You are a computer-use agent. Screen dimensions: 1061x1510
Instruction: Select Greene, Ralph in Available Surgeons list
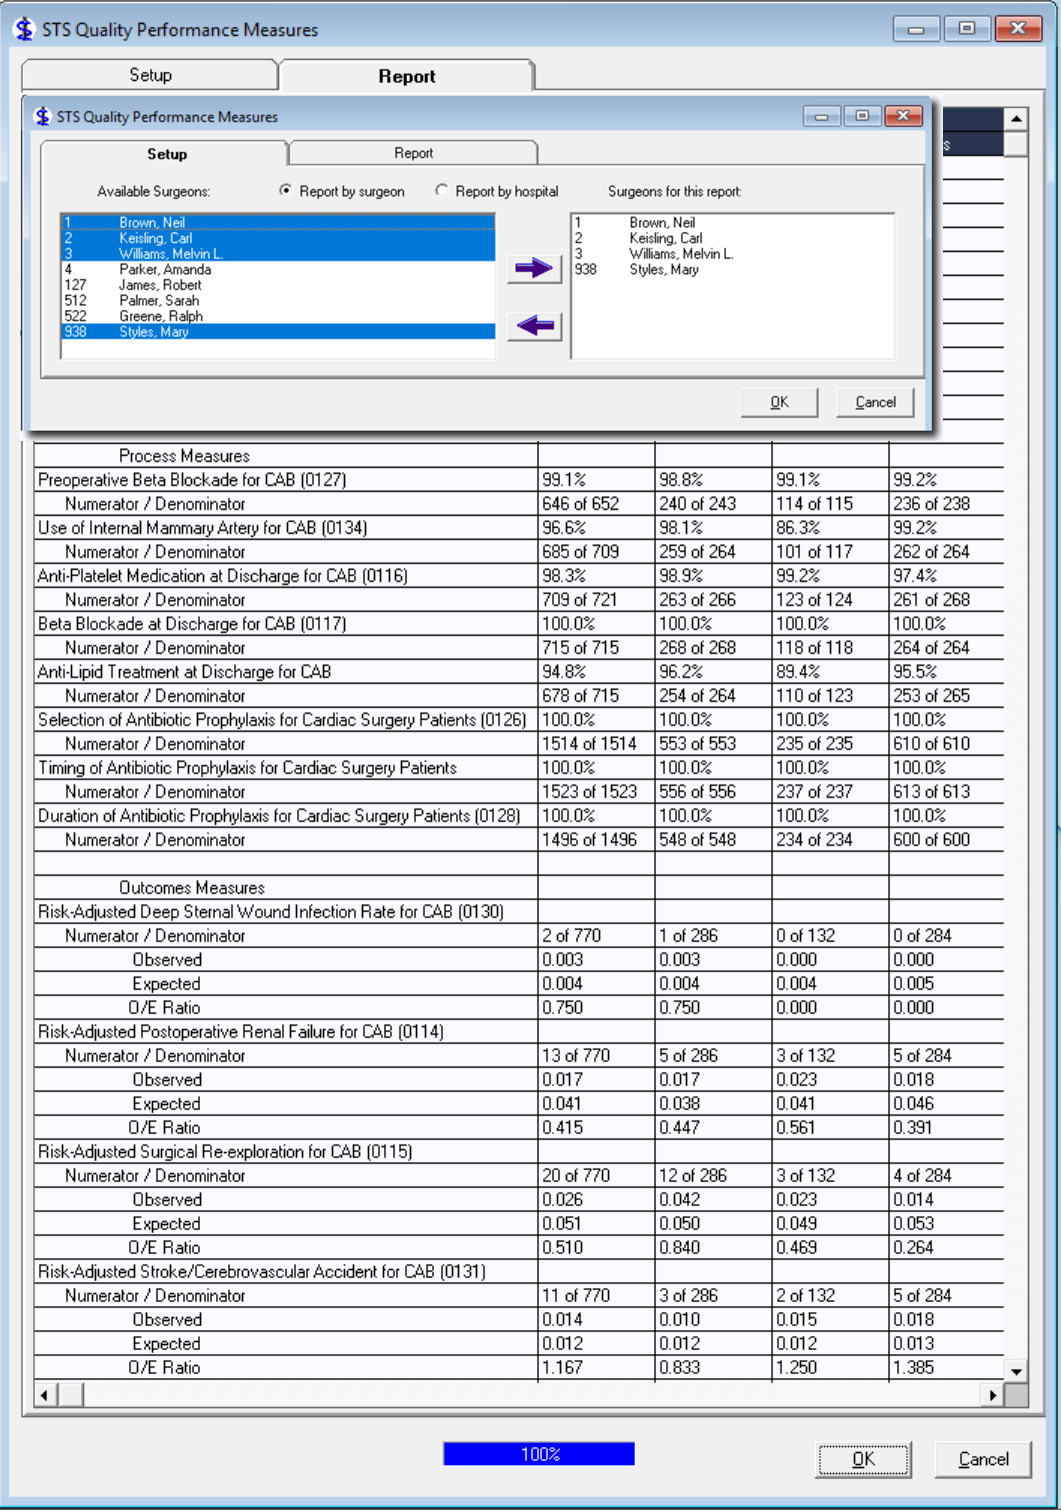[x=278, y=316]
